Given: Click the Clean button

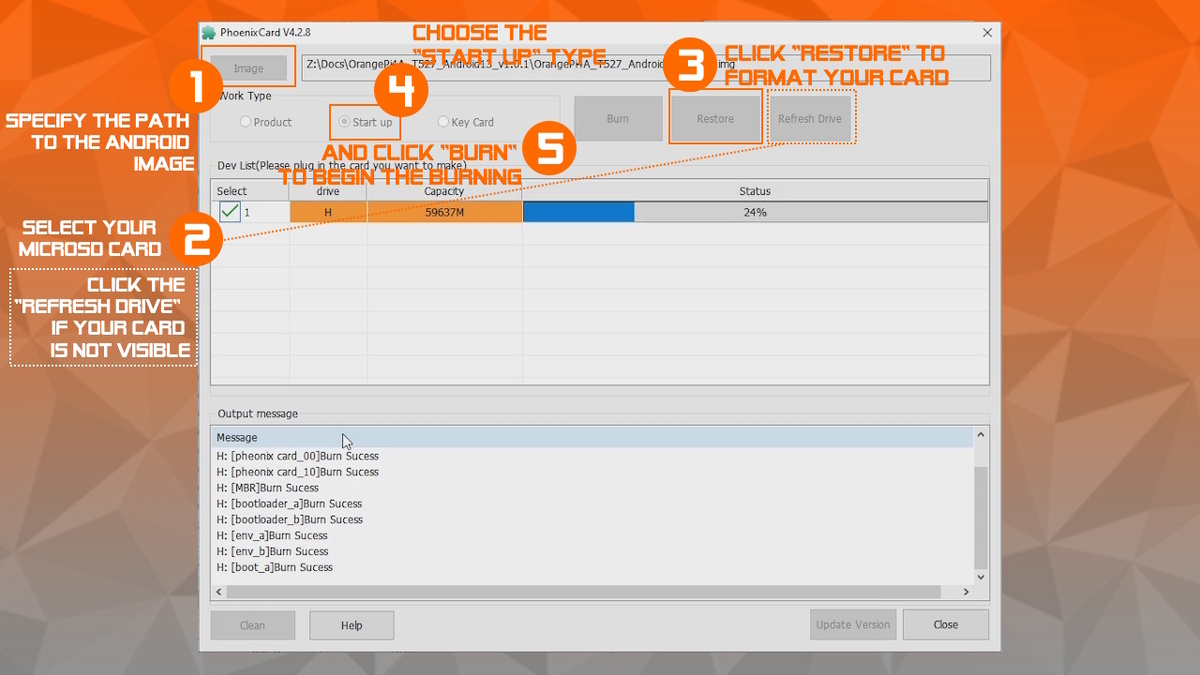Looking at the screenshot, I should 252,625.
